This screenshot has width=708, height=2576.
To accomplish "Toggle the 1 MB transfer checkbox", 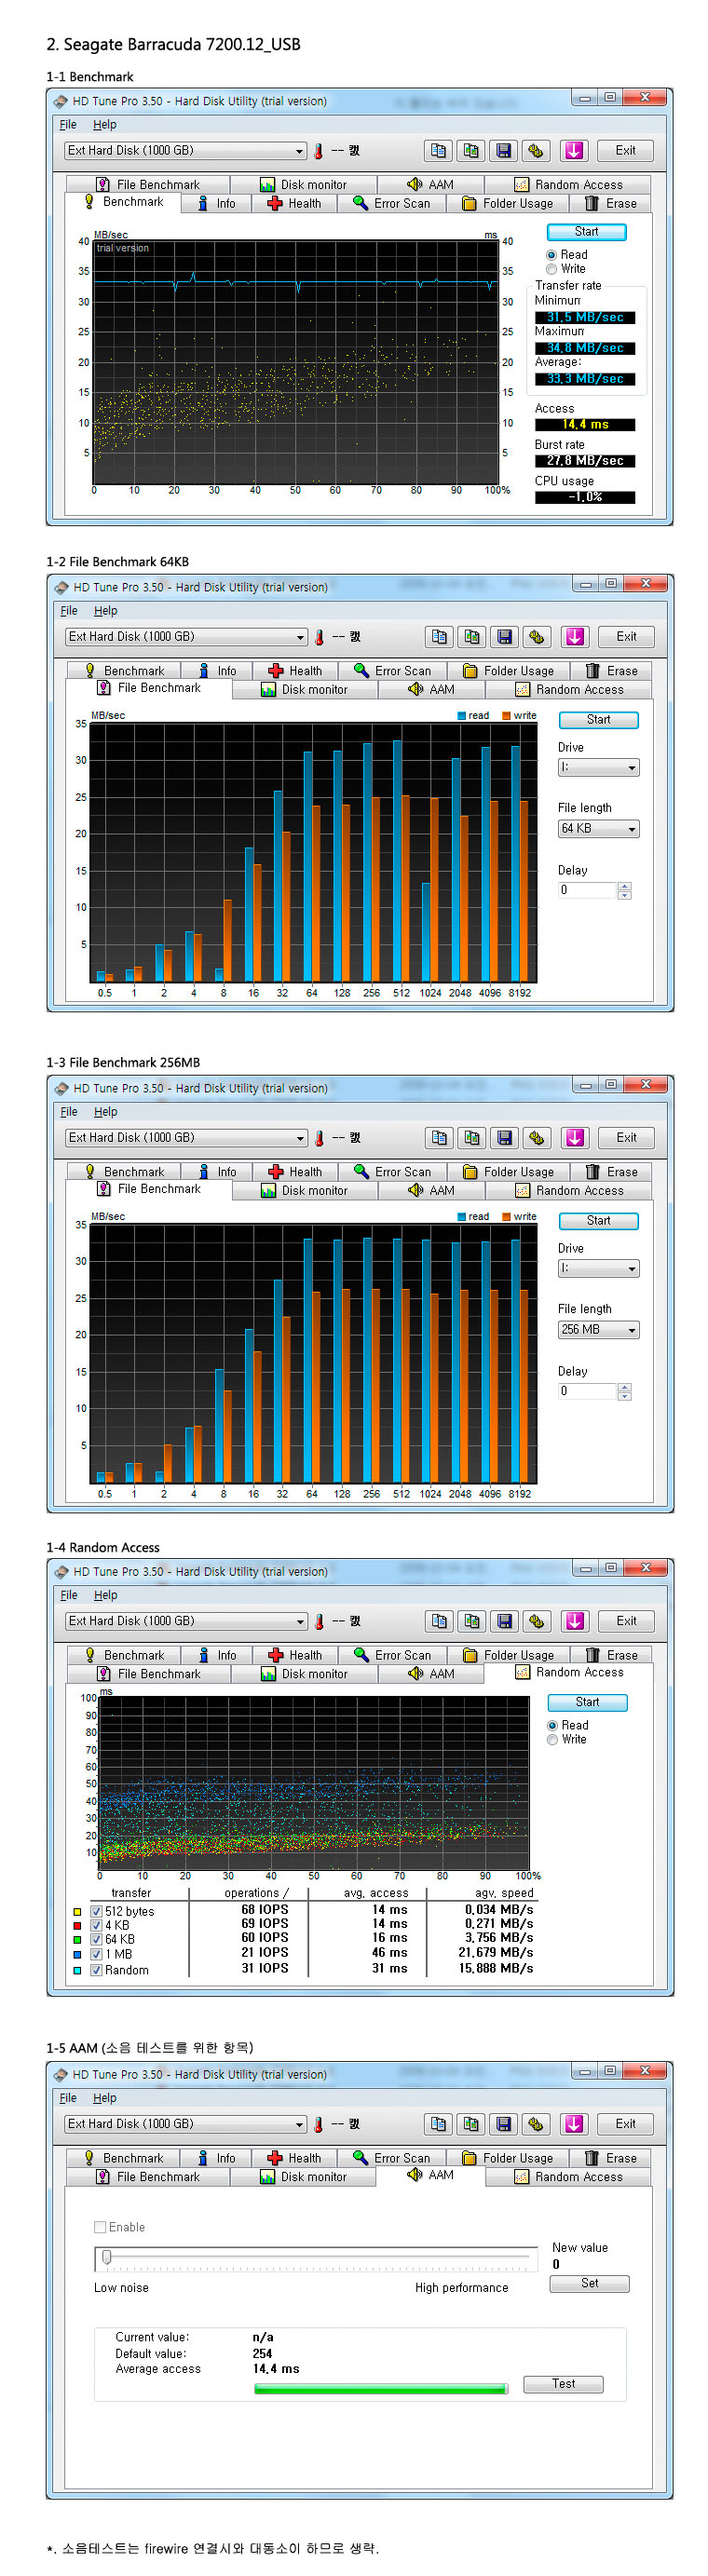I will click(96, 1955).
